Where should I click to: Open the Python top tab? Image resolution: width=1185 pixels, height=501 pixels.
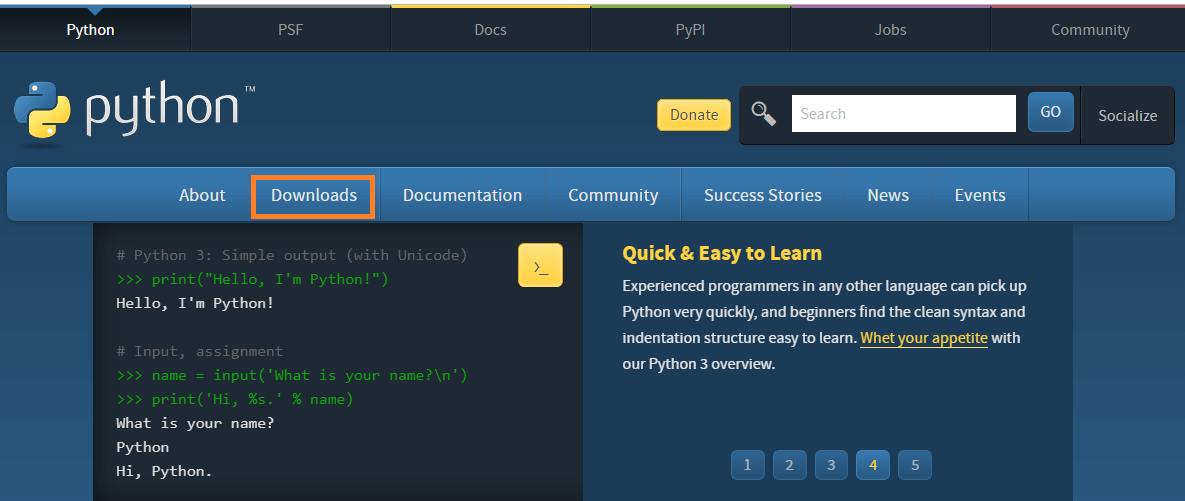[91, 30]
